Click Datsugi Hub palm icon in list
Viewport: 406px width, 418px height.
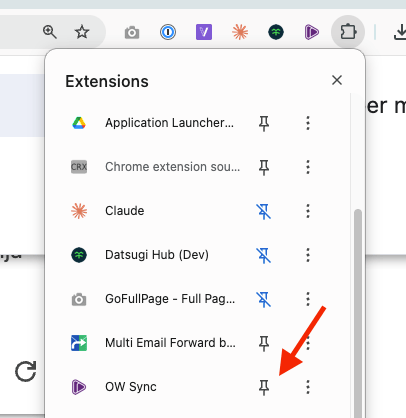pyautogui.click(x=79, y=255)
